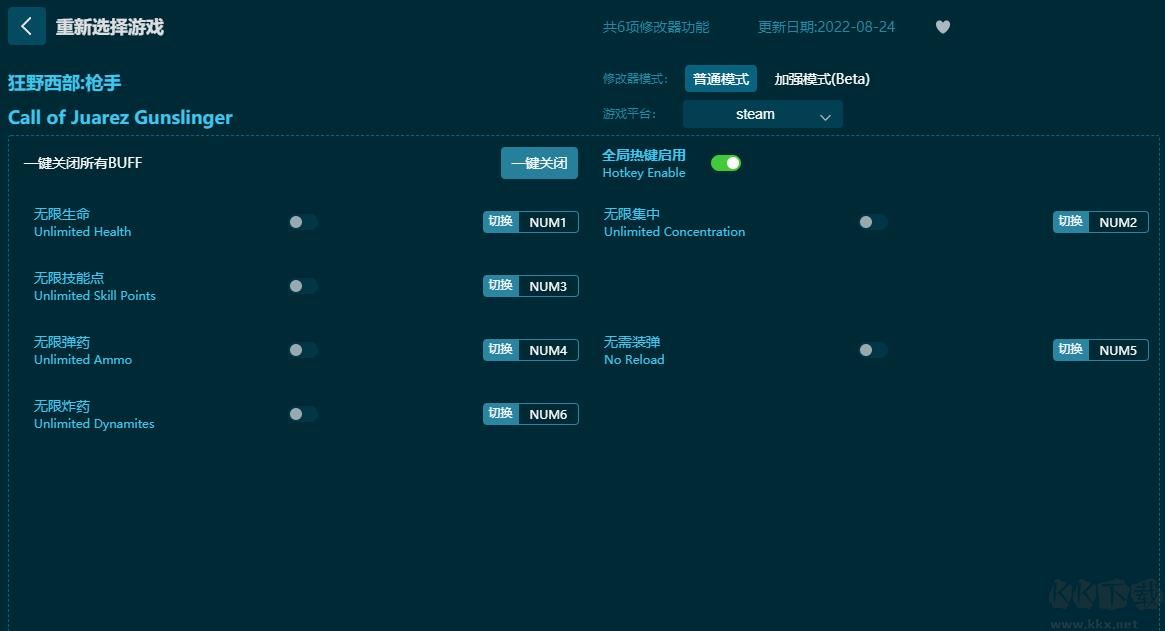1165x631 pixels.
Task: Click the back arrow icon
Action: coord(27,26)
